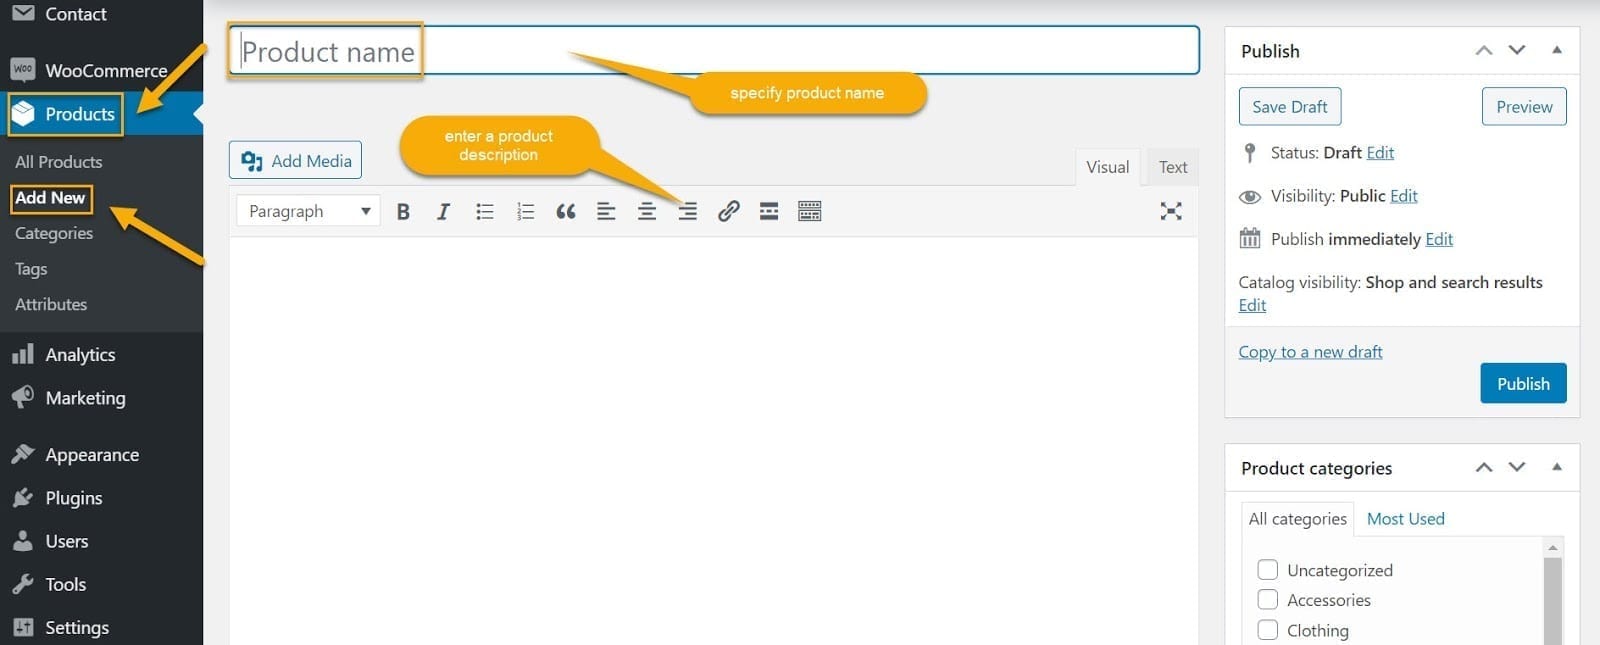Align text left
Screen dimensions: 1600x645
pyautogui.click(x=606, y=211)
